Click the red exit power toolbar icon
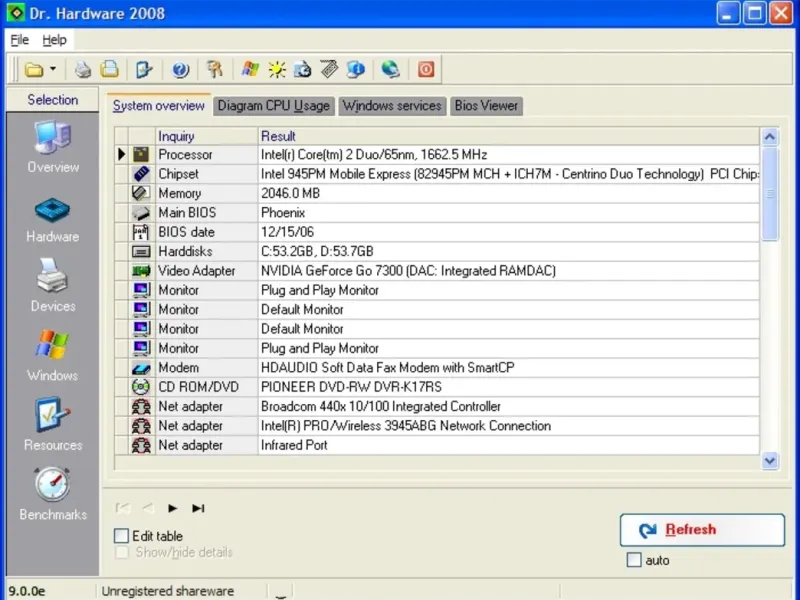The image size is (800, 600). click(426, 69)
